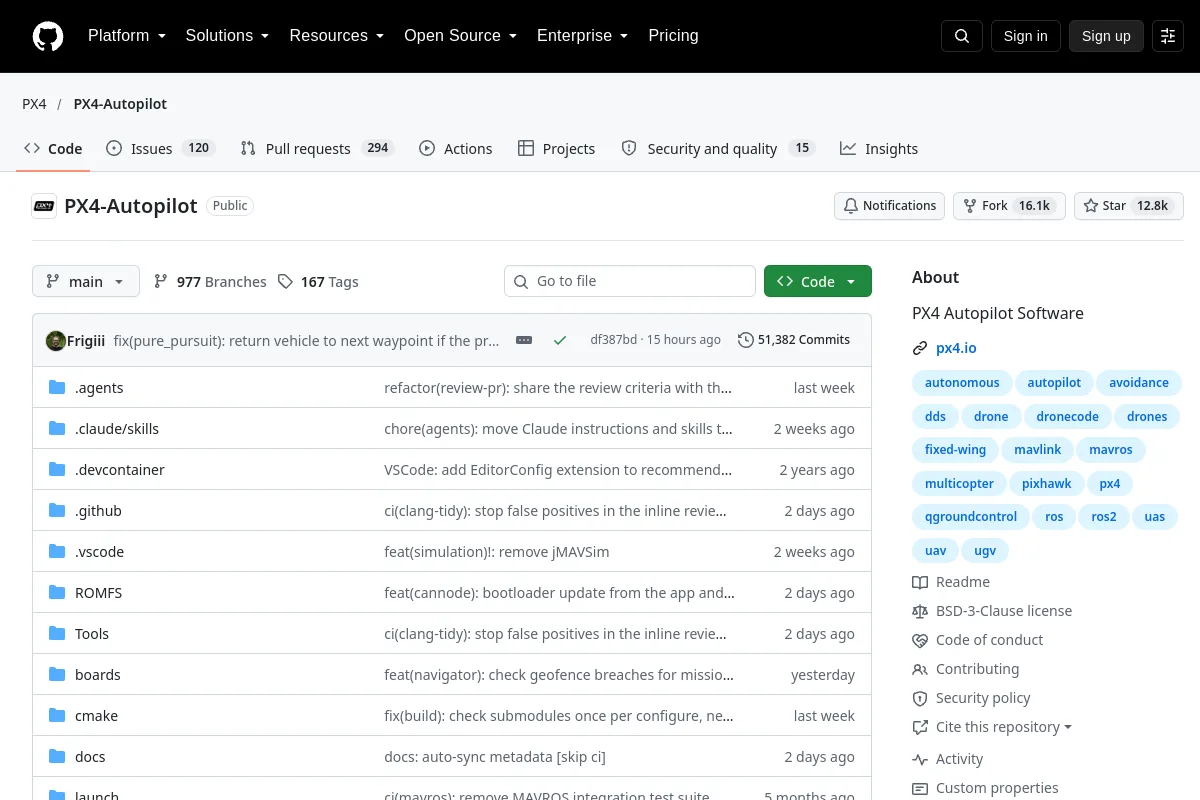The width and height of the screenshot is (1200, 800).
Task: Open the Contributing link
Action: coord(977,669)
